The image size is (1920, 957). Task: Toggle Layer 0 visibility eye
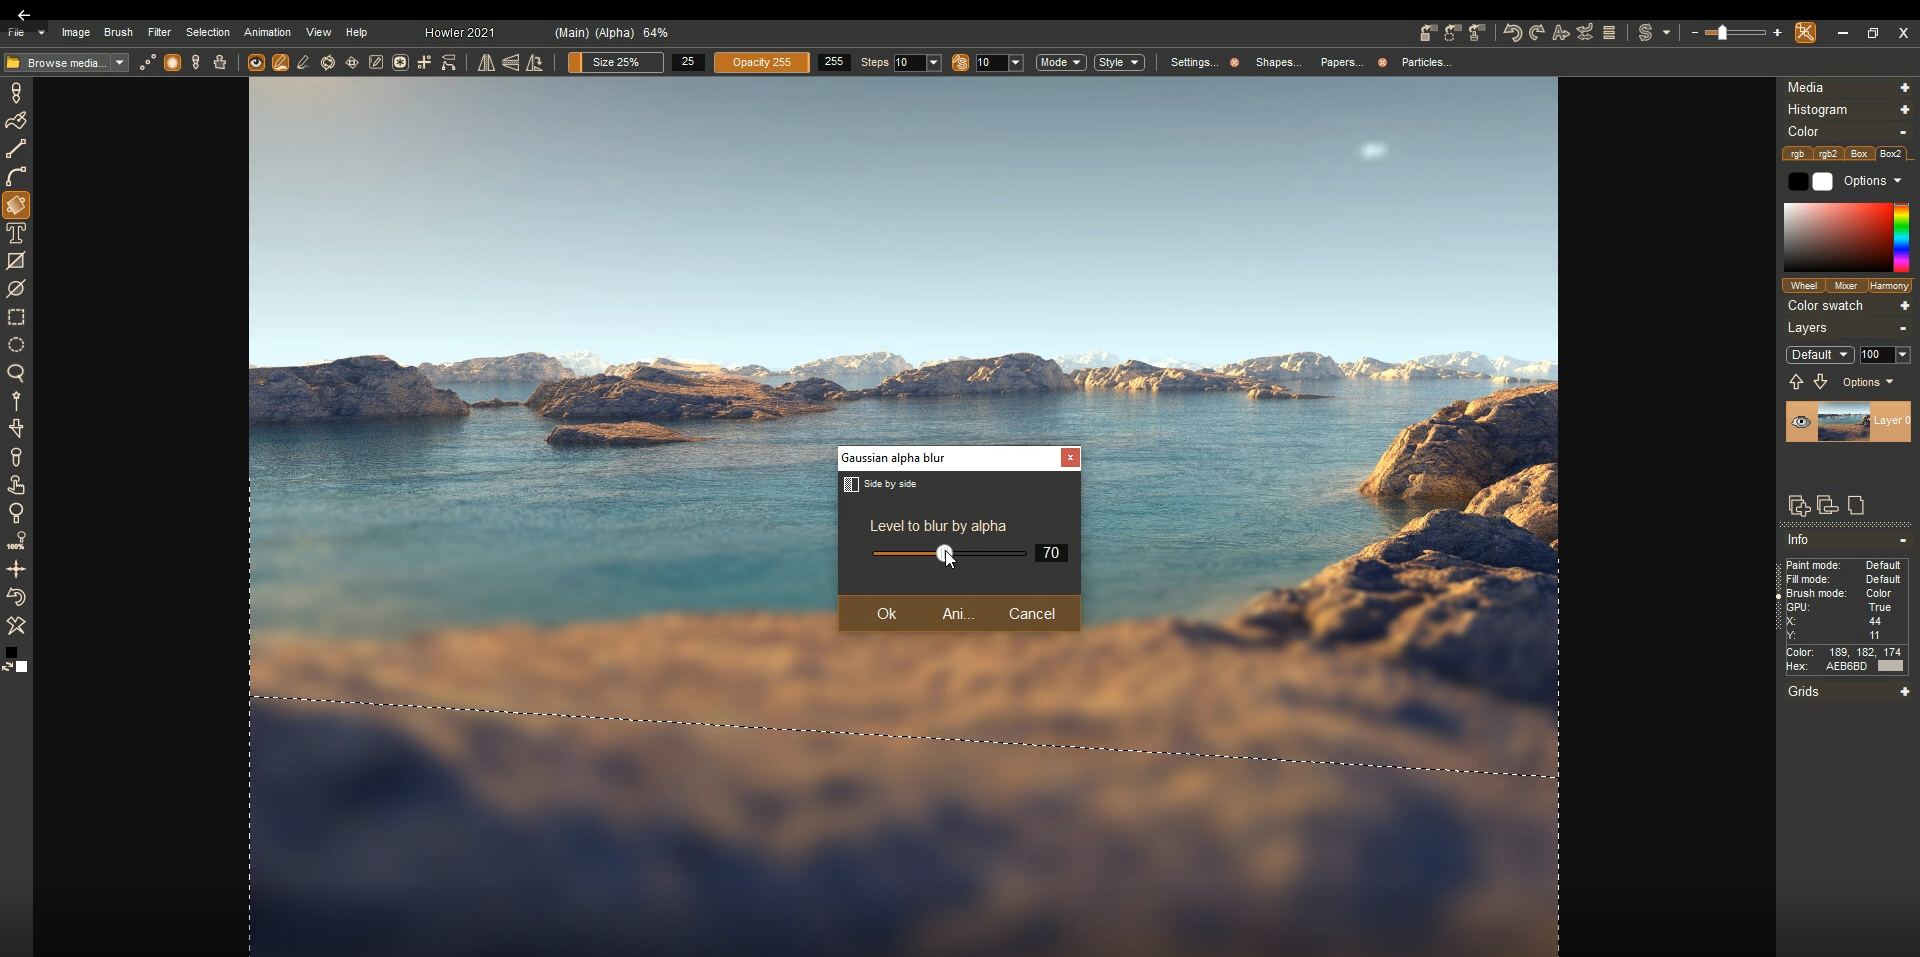click(x=1801, y=422)
